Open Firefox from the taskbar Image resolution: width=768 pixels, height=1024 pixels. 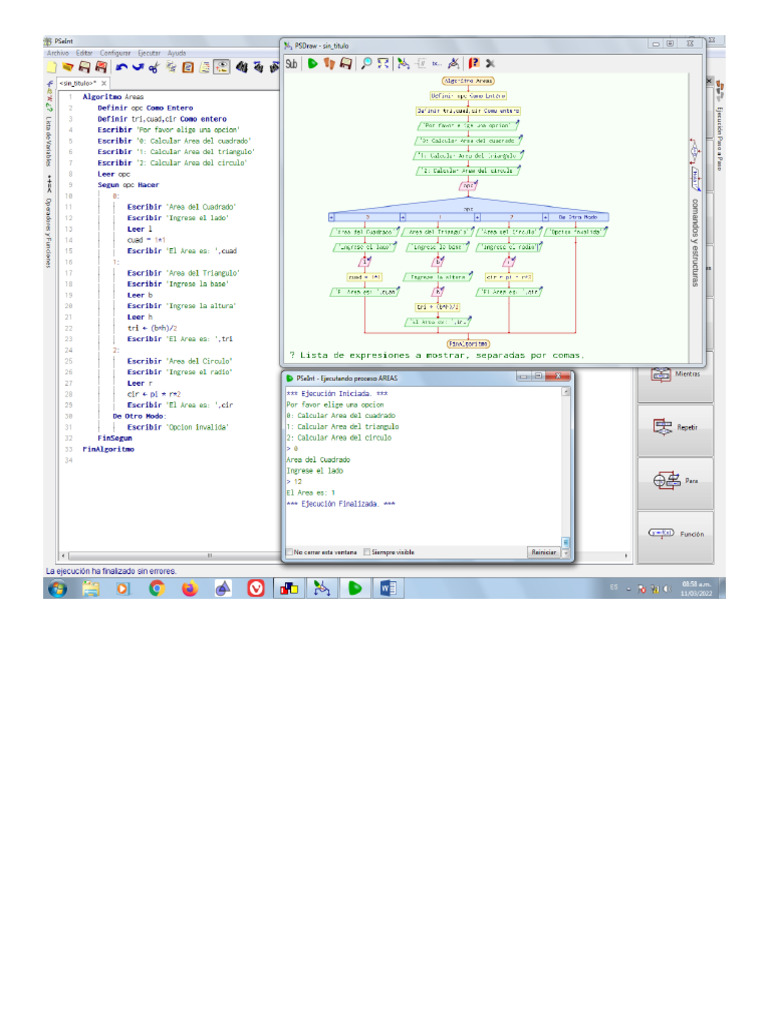190,589
